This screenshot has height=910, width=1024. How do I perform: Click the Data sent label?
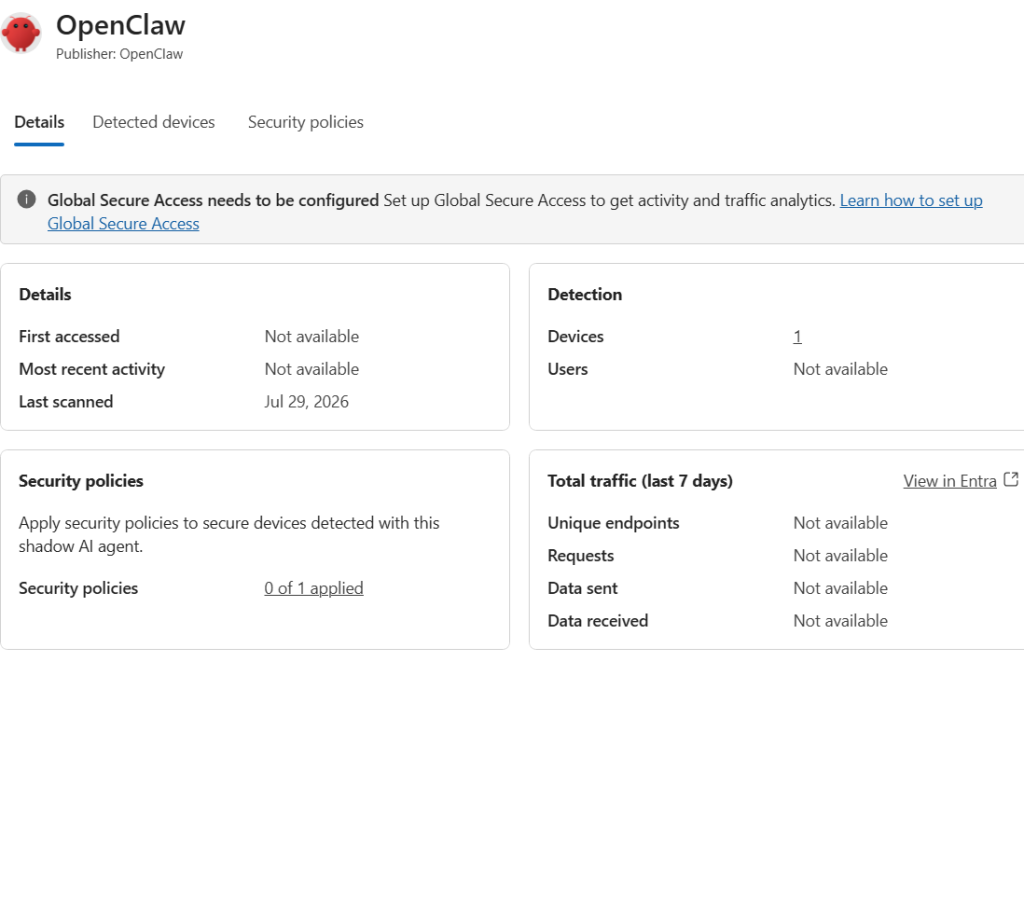(583, 588)
